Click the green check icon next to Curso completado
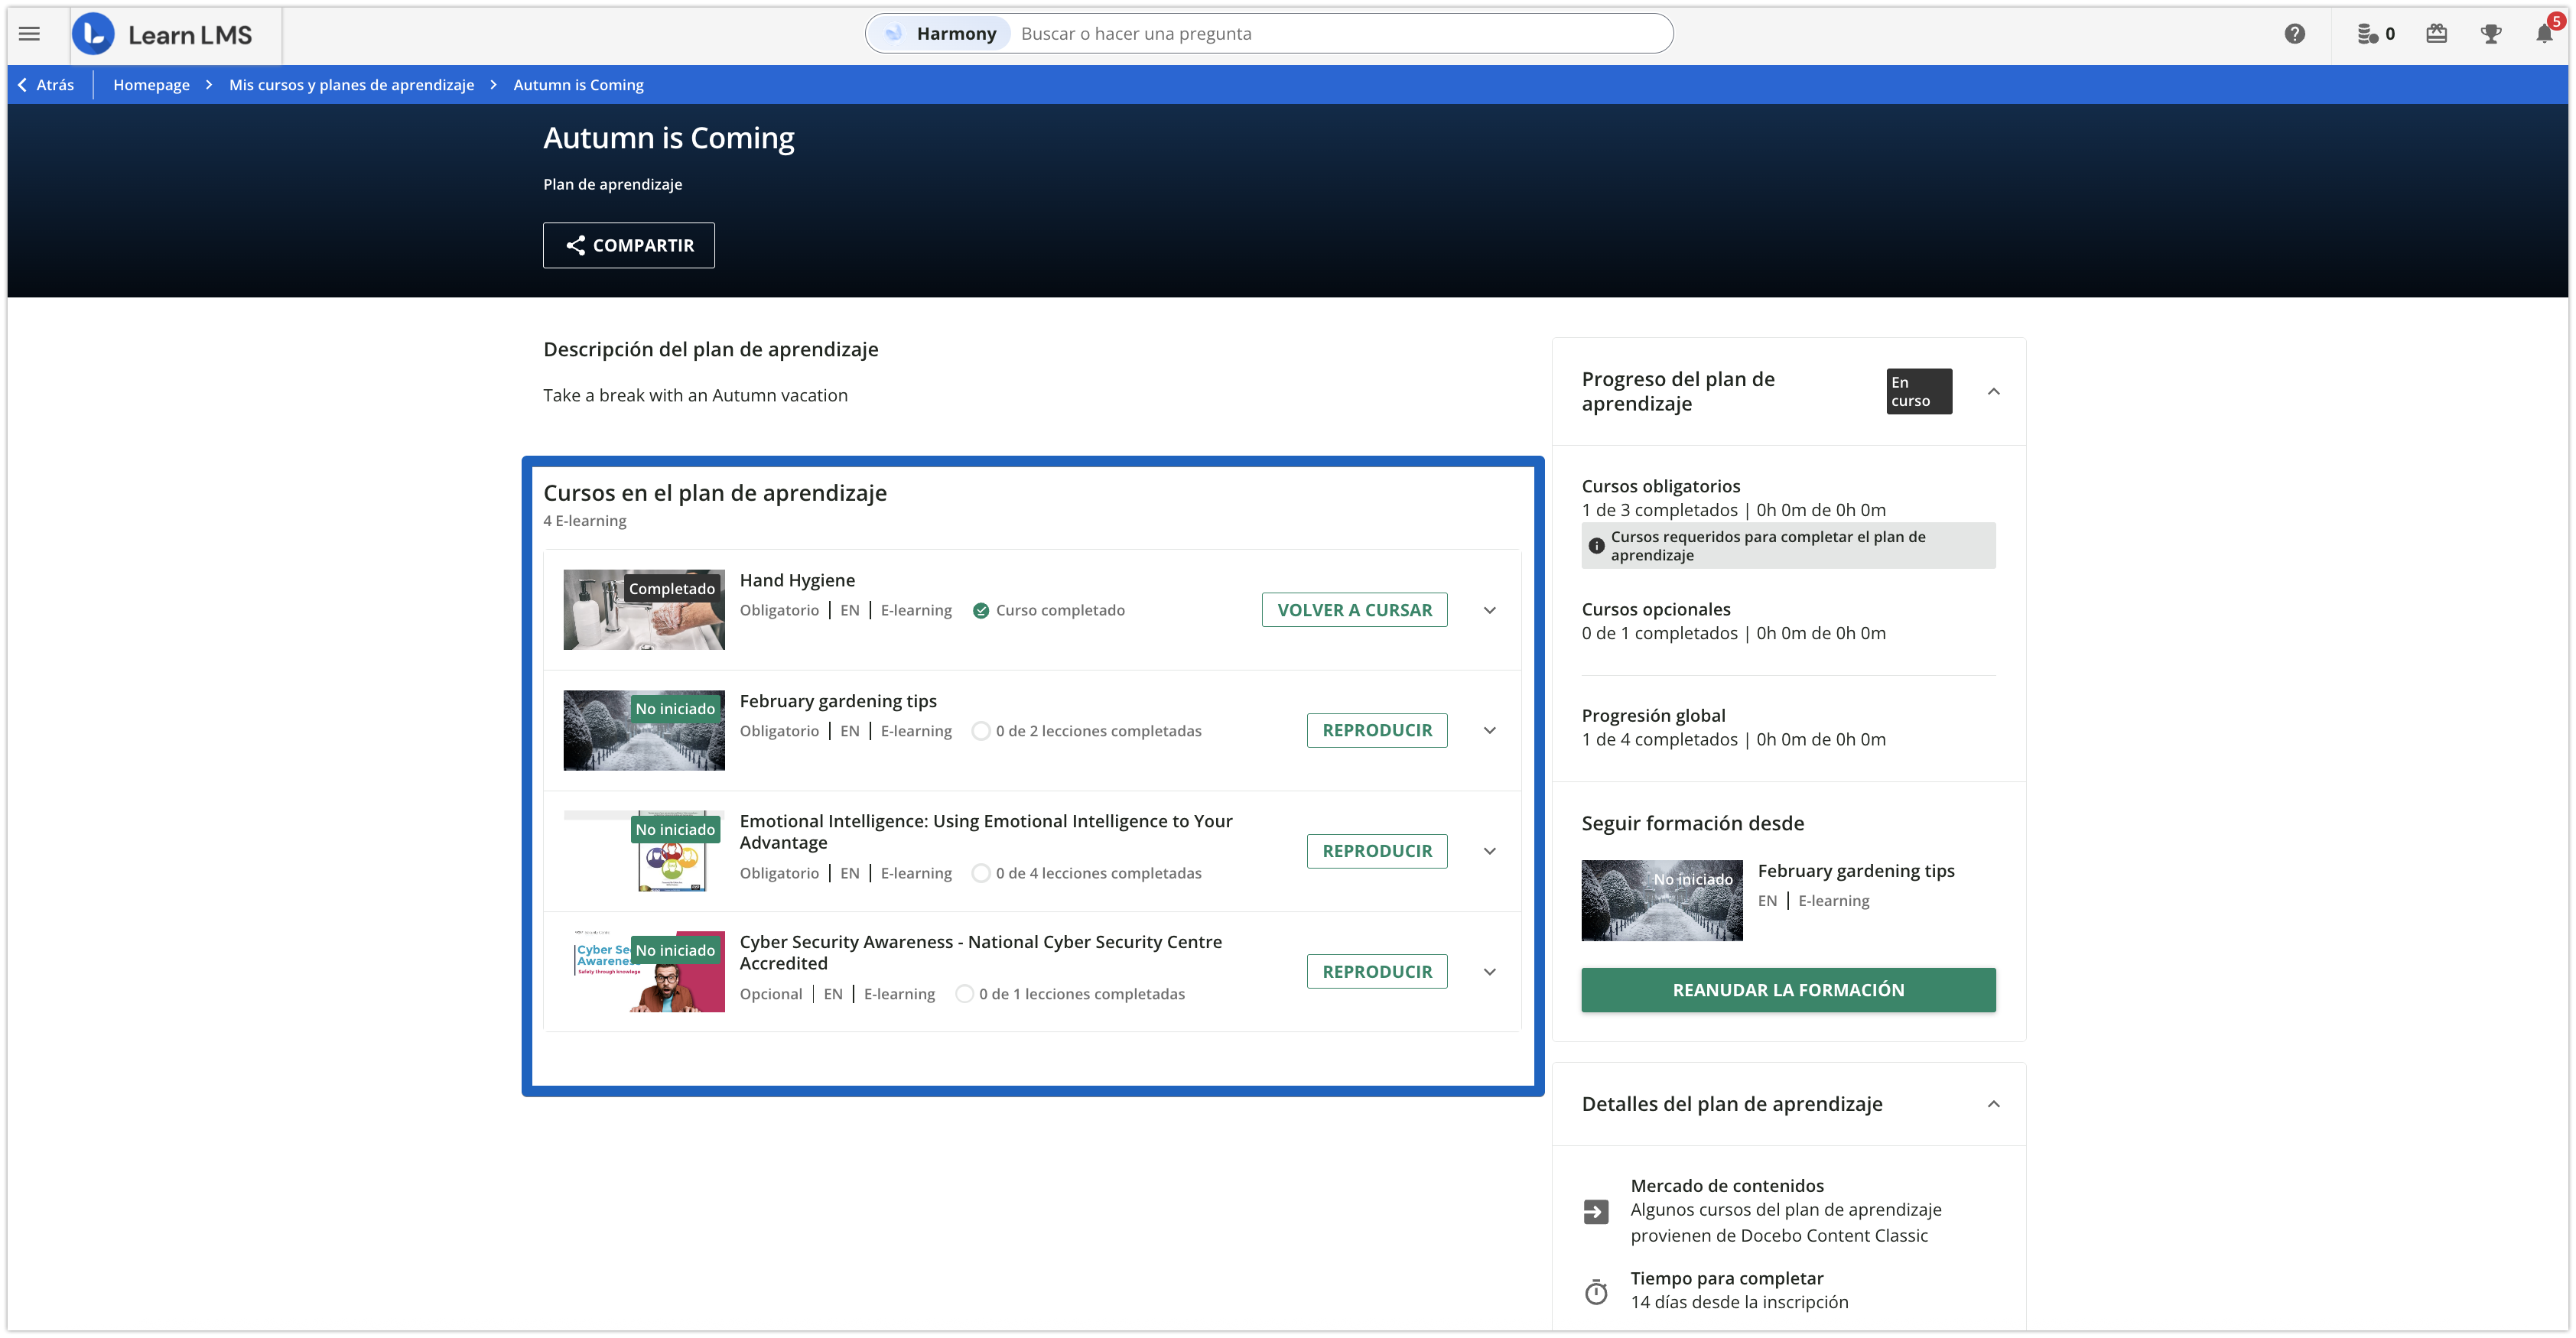 pos(981,610)
